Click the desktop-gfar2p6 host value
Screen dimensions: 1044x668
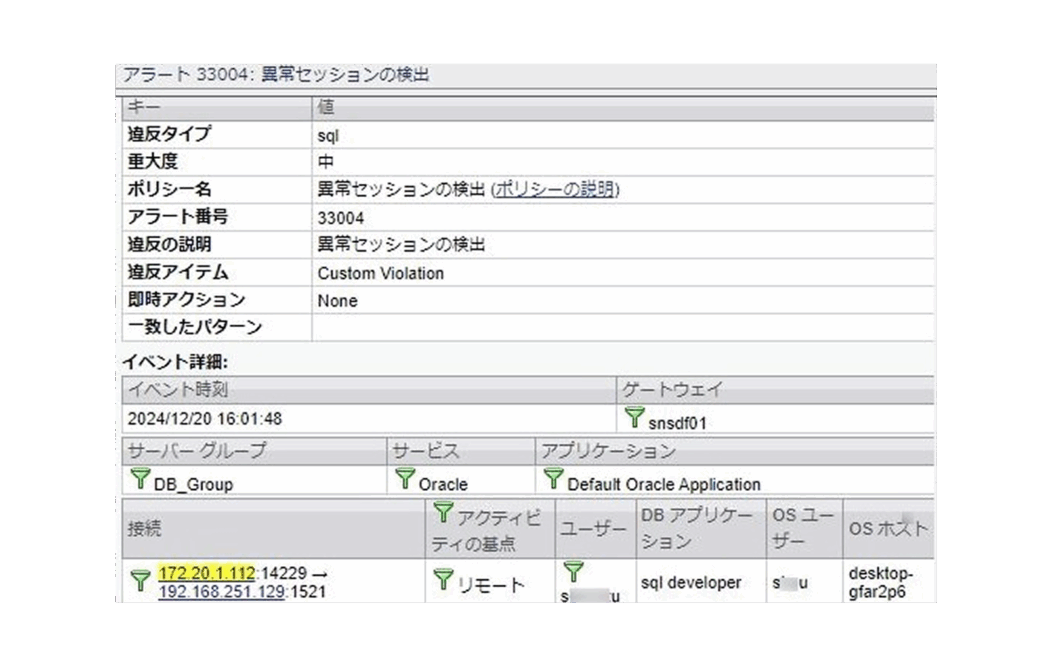878,584
